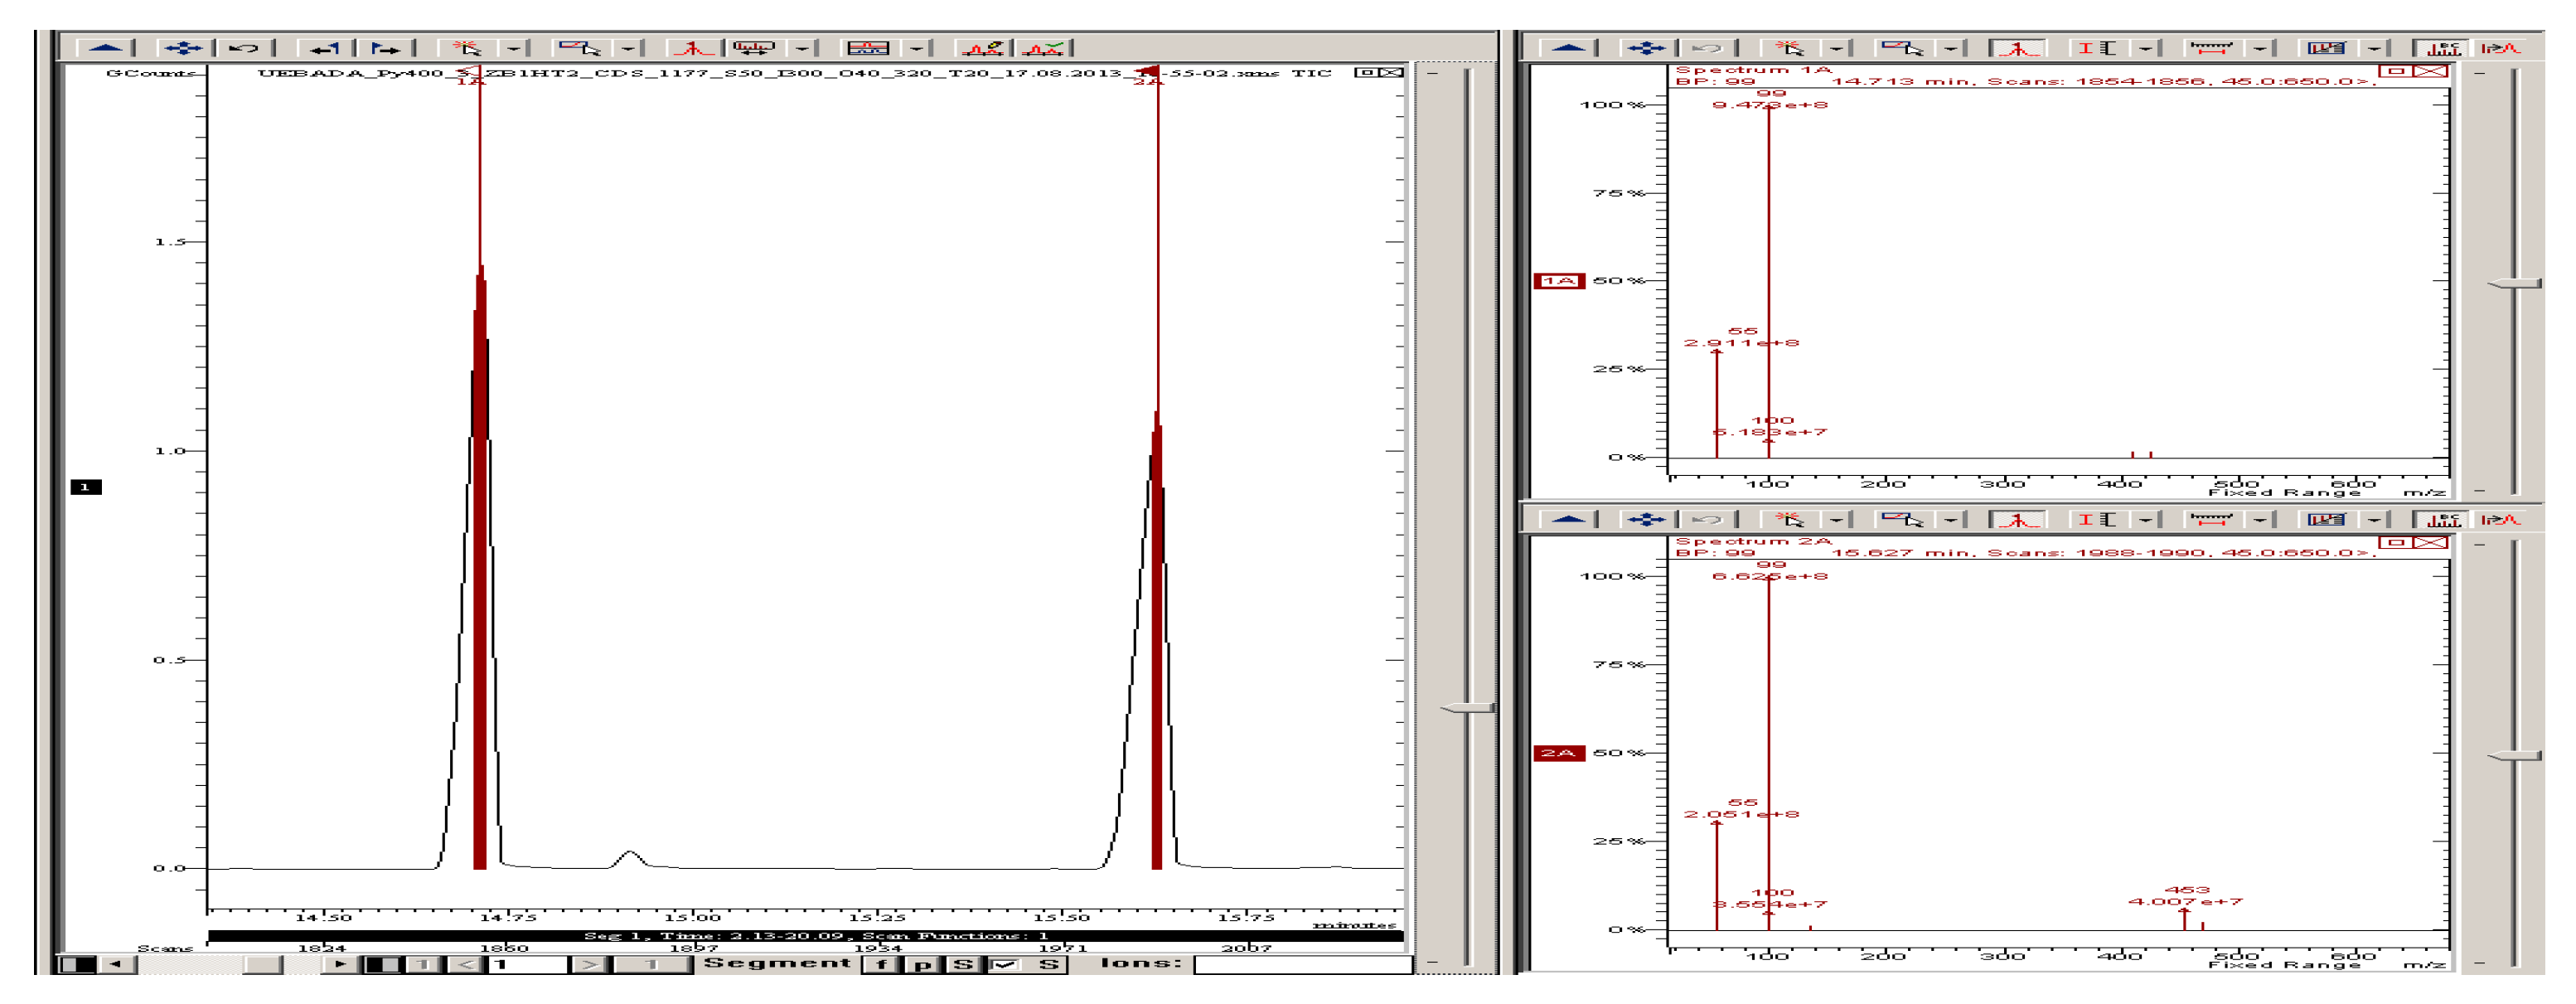The width and height of the screenshot is (2576, 1004).
Task: Click the previous-marker left arrow flag icon
Action: pos(324,47)
